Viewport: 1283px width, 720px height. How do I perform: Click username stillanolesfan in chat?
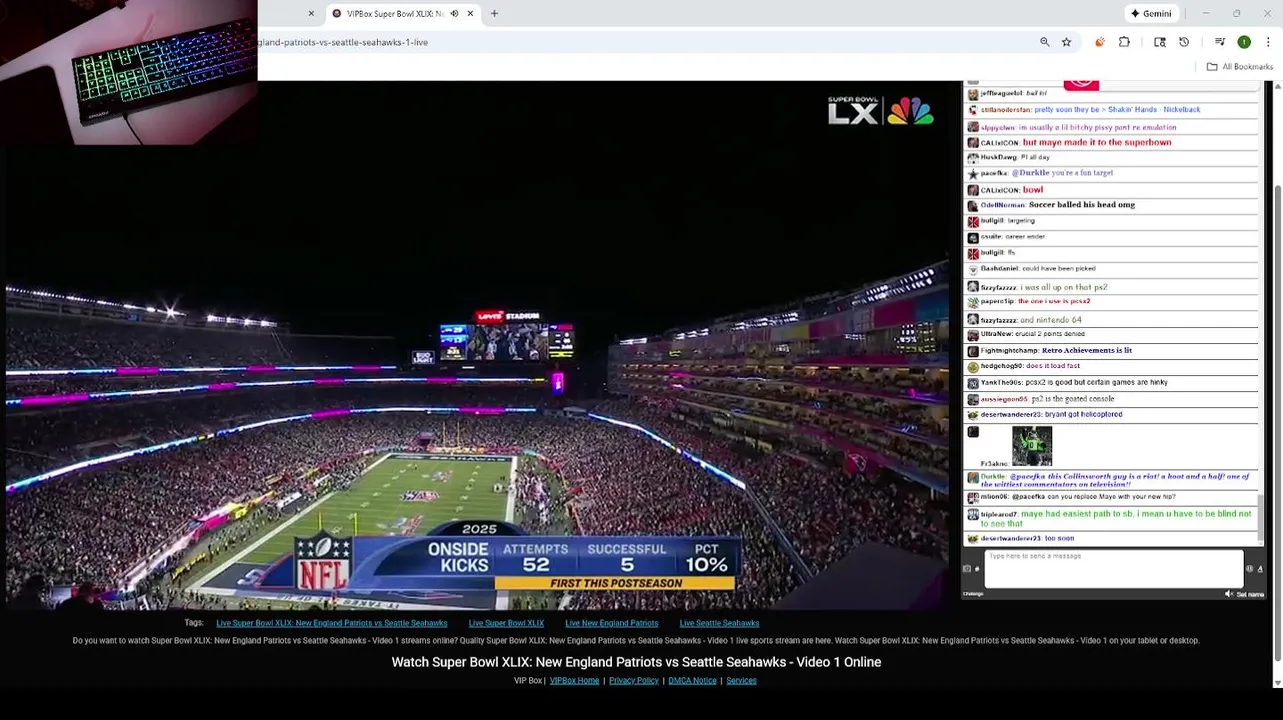1005,110
